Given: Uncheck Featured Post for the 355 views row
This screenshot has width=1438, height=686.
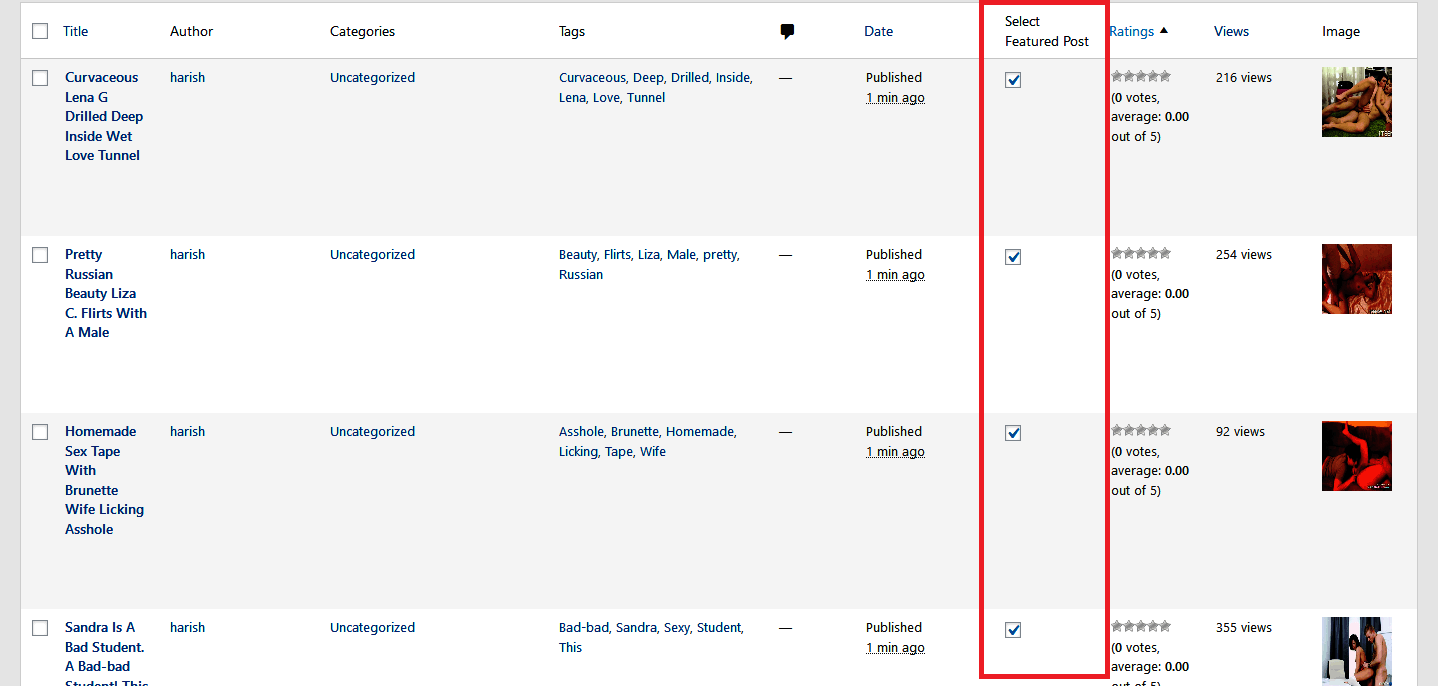Looking at the screenshot, I should tap(1013, 630).
